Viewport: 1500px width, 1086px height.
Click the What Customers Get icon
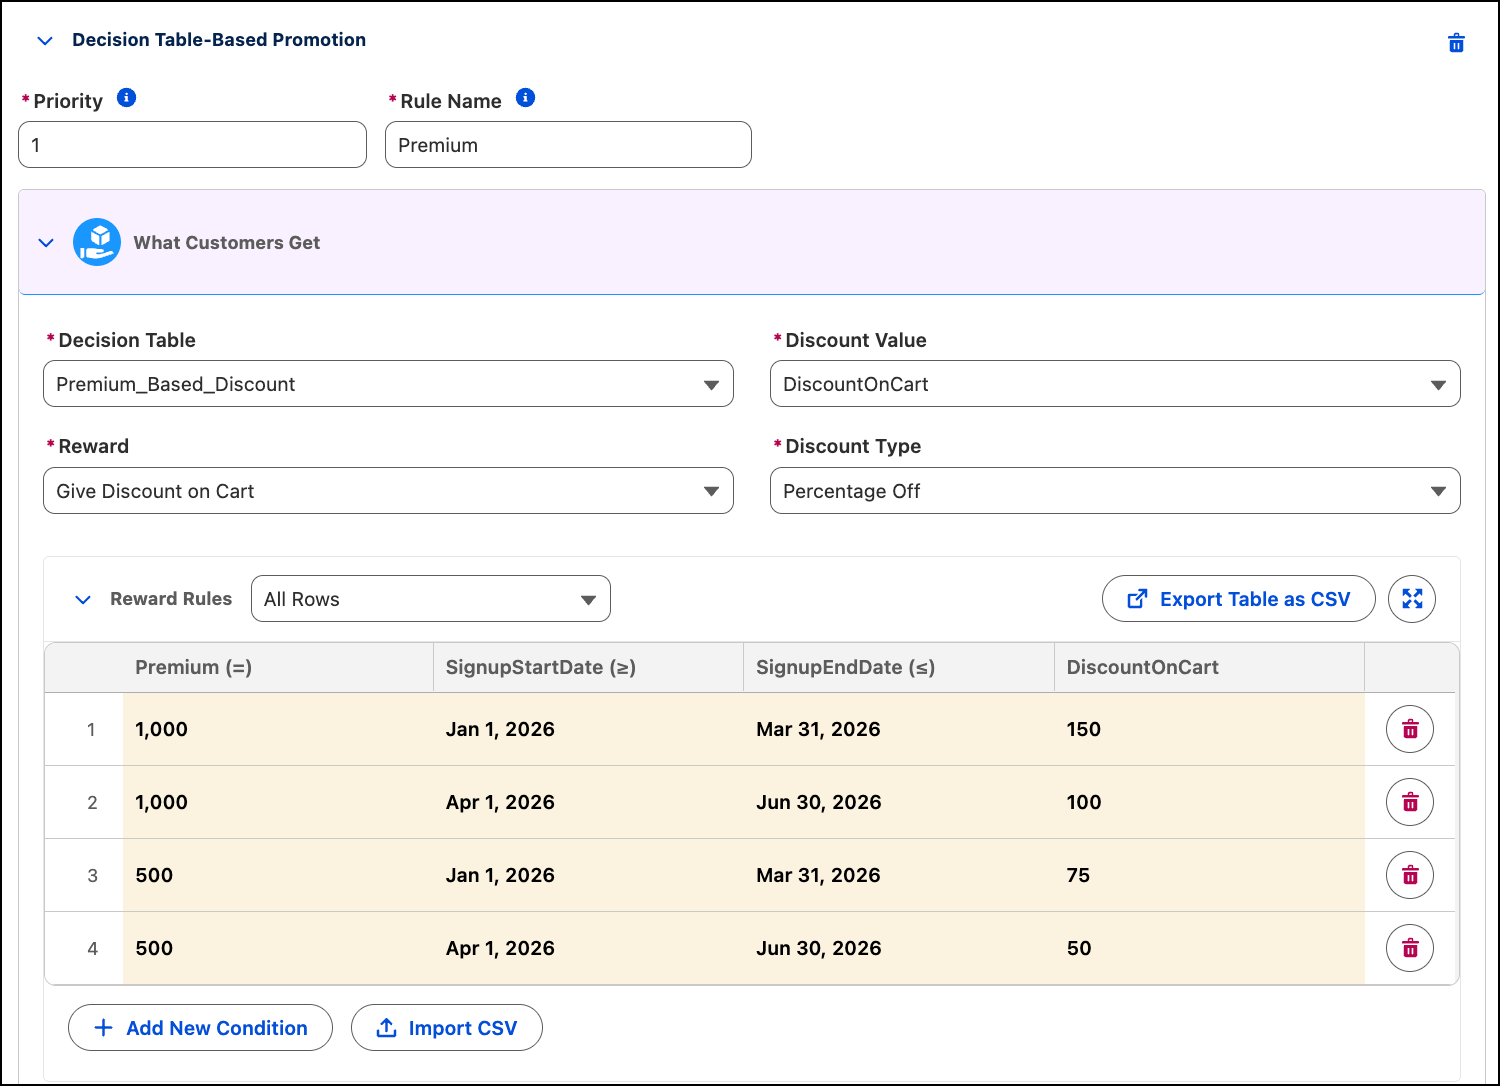(x=97, y=242)
